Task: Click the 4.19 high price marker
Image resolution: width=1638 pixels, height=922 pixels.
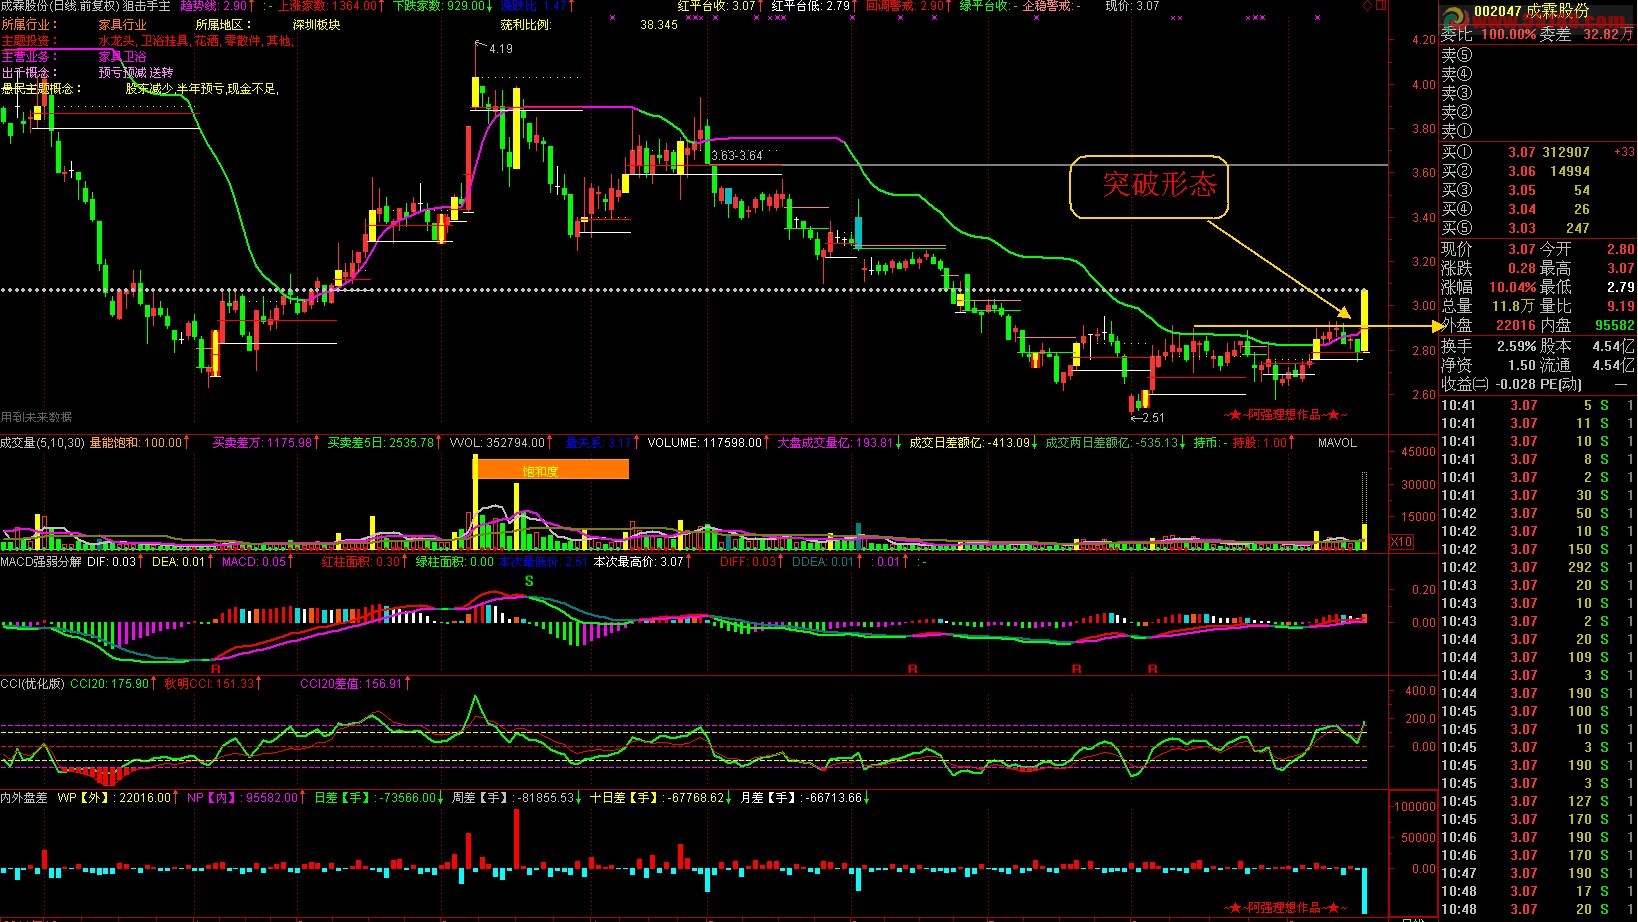Action: tap(500, 48)
